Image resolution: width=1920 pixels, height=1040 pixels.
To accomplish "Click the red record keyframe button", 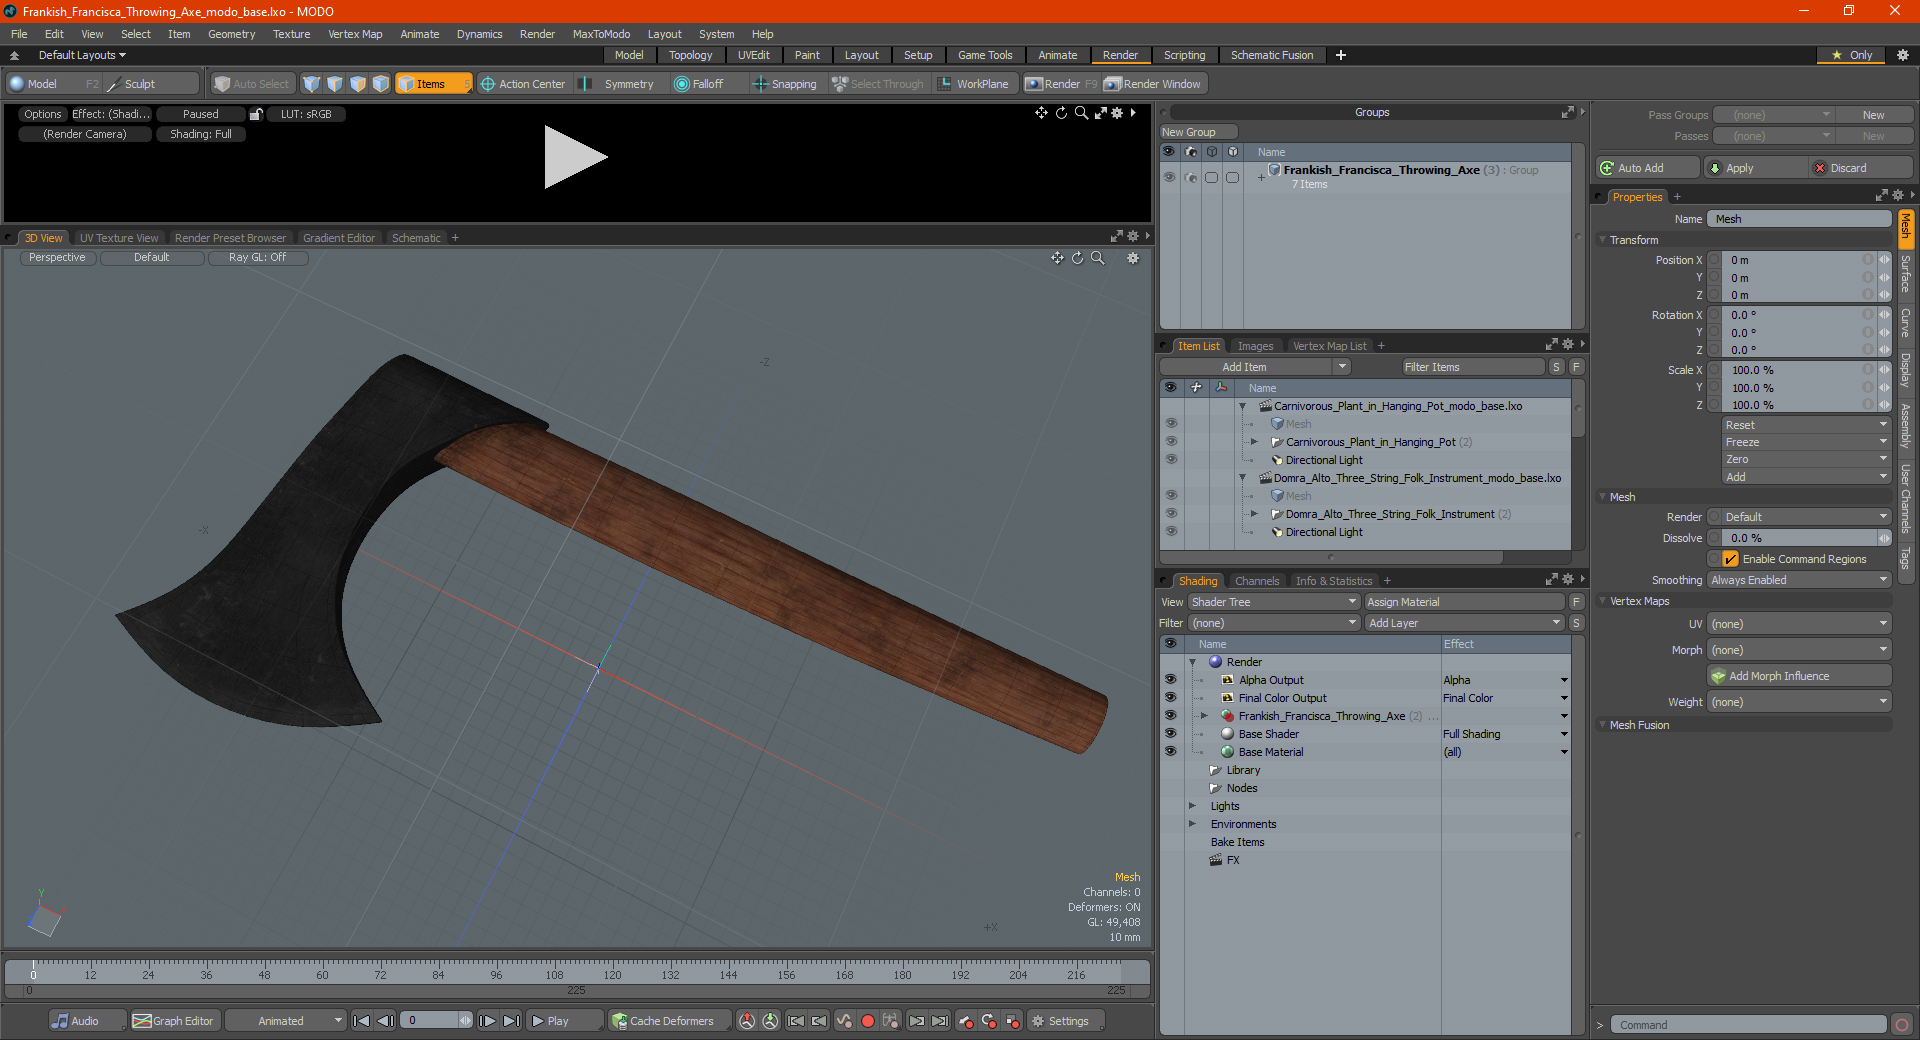I will coord(868,1021).
